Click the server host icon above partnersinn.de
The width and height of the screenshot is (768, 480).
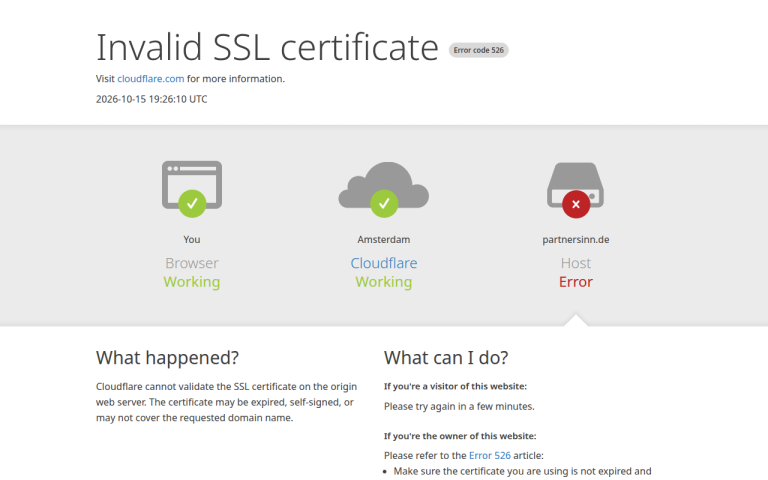click(576, 190)
